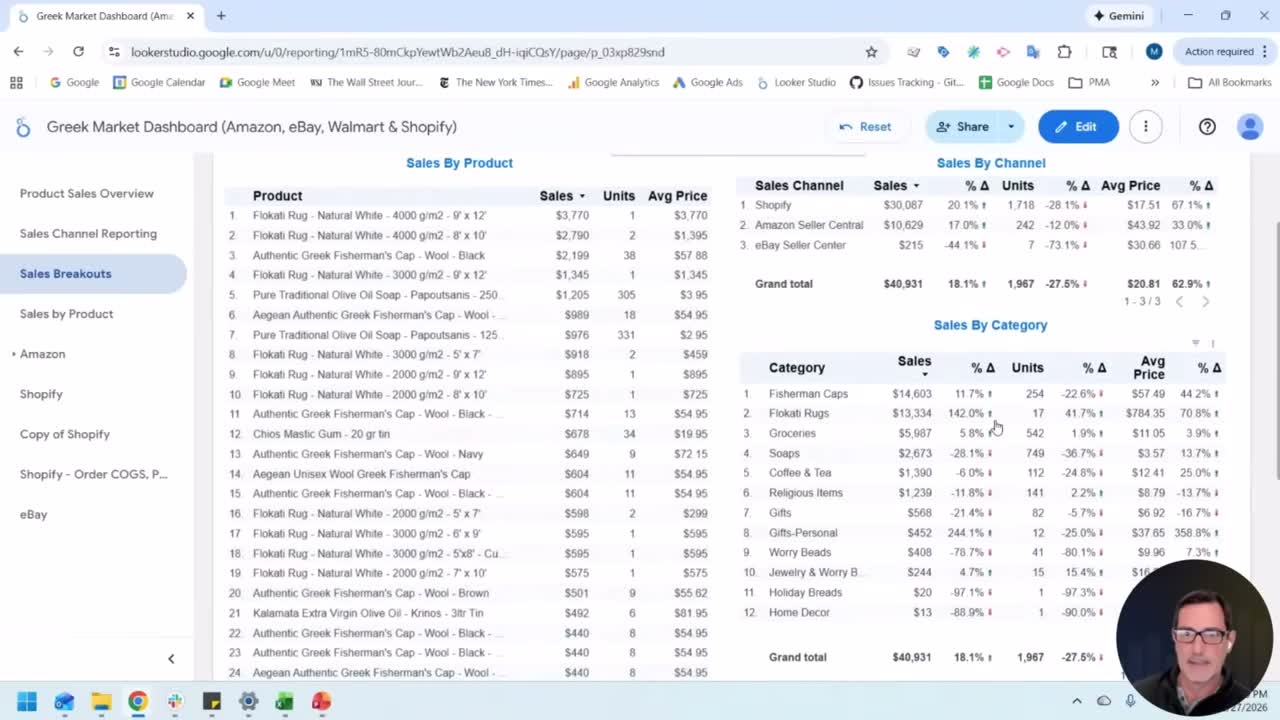Screen dimensions: 1280x720
Task: Open the Extensions puzzle icon
Action: pos(1065,51)
